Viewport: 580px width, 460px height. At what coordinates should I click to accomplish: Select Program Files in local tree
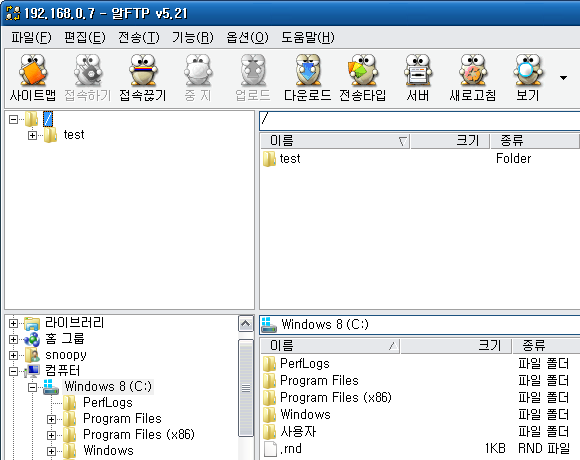pos(122,419)
